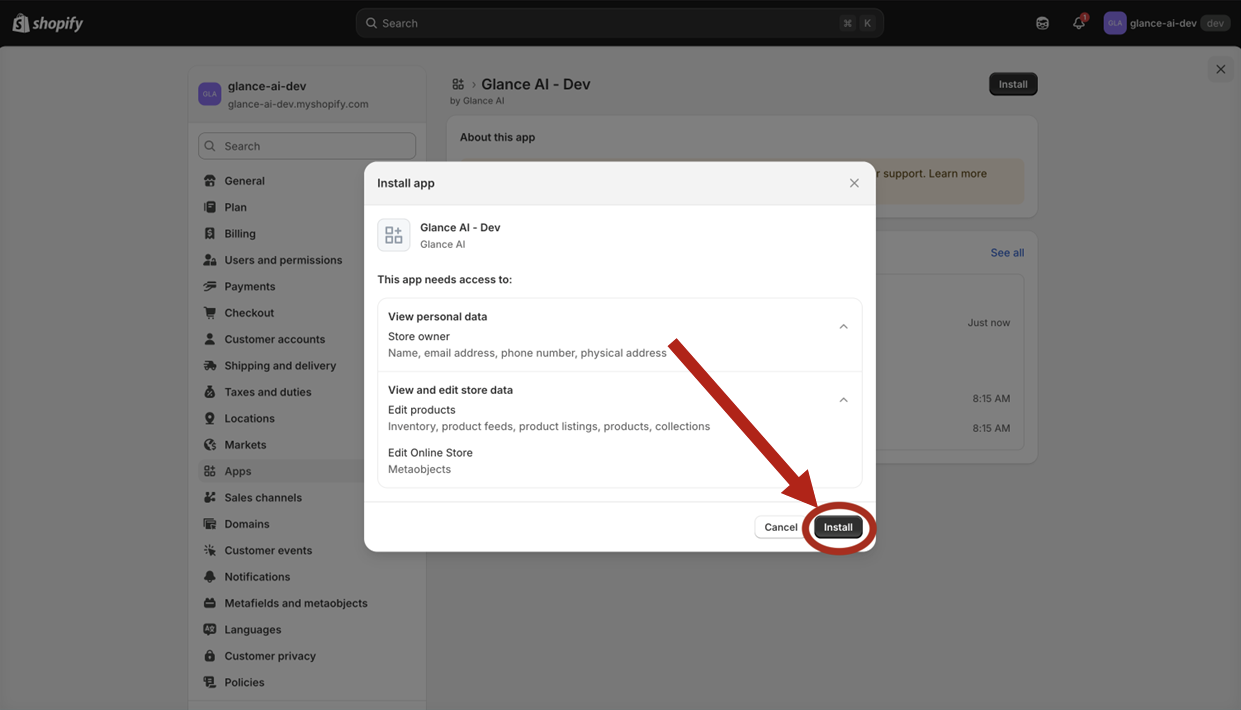The height and width of the screenshot is (710, 1241).
Task: Click the Customer privacy lock icon
Action: tap(210, 656)
